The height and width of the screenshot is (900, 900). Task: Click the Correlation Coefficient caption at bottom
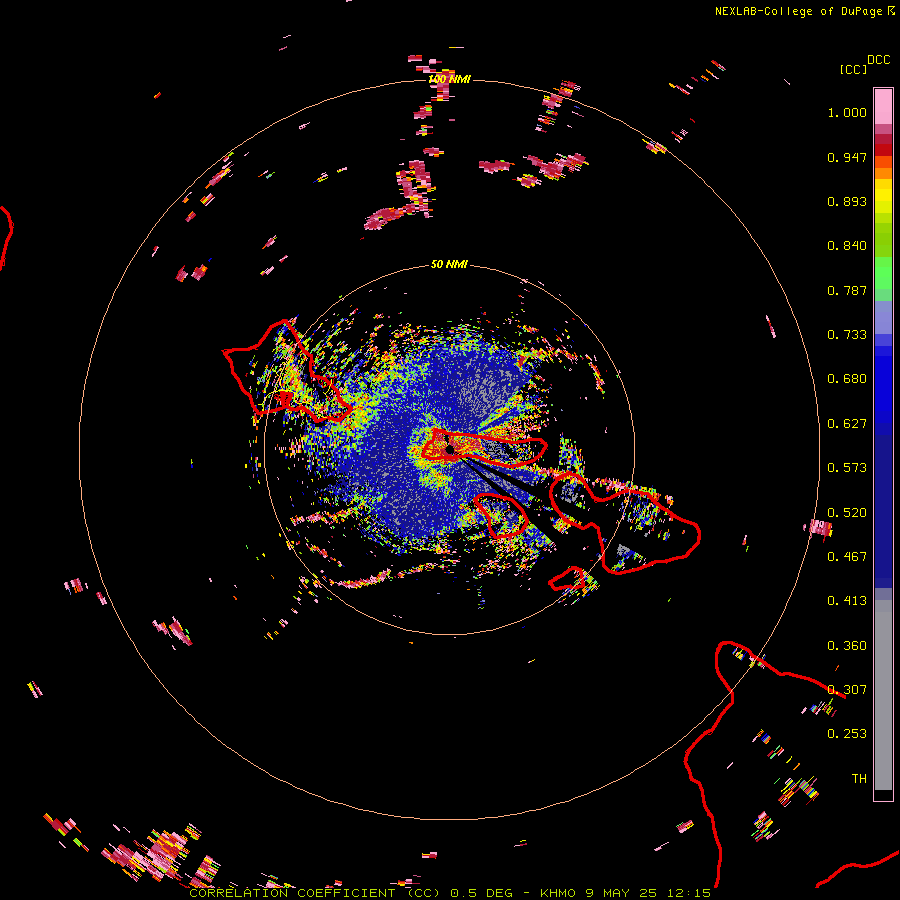[450, 893]
